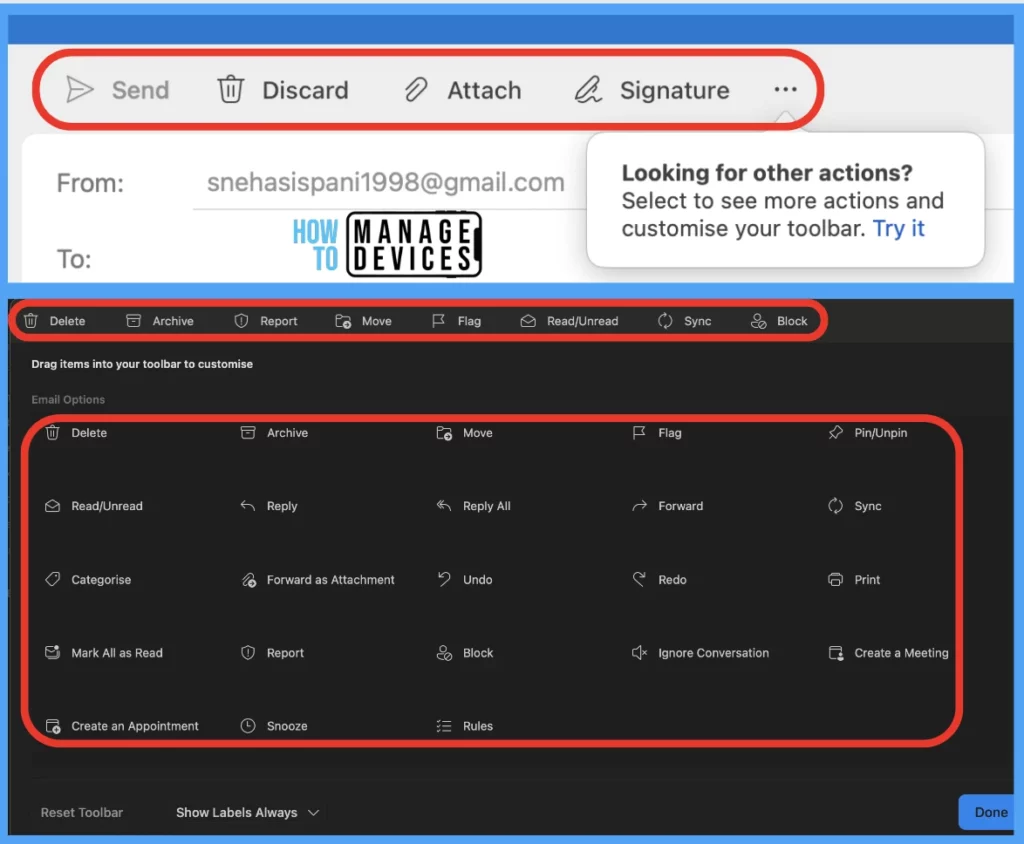The width and height of the screenshot is (1024, 844).
Task: Click the Reset Toolbar button
Action: point(82,812)
